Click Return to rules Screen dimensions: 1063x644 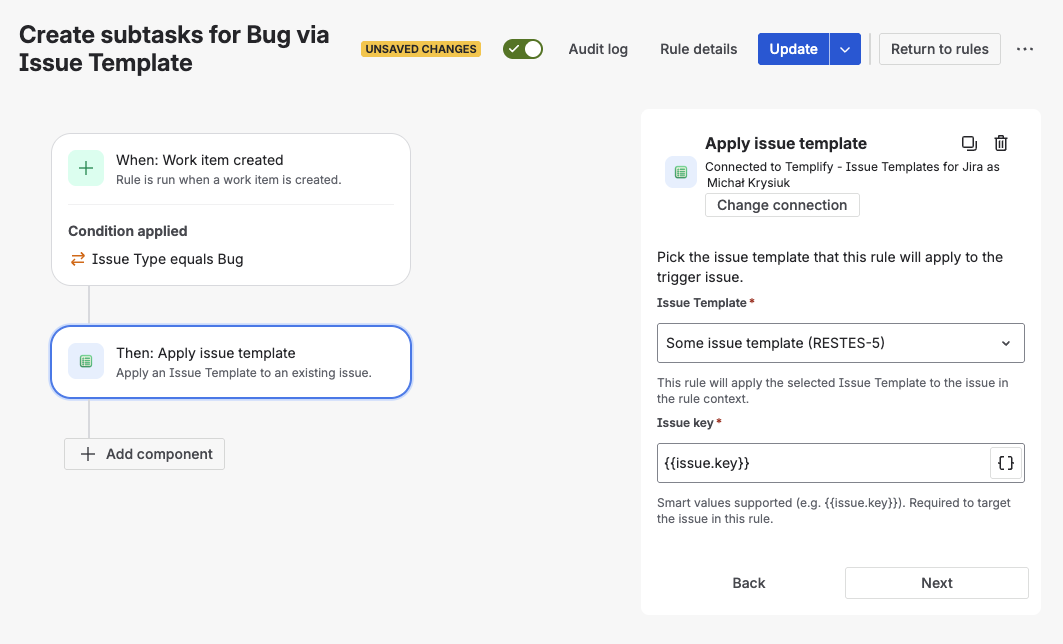(939, 48)
